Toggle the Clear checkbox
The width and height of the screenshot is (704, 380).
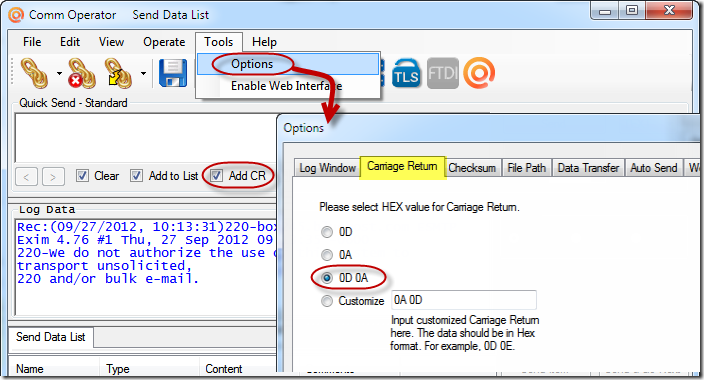(x=82, y=176)
